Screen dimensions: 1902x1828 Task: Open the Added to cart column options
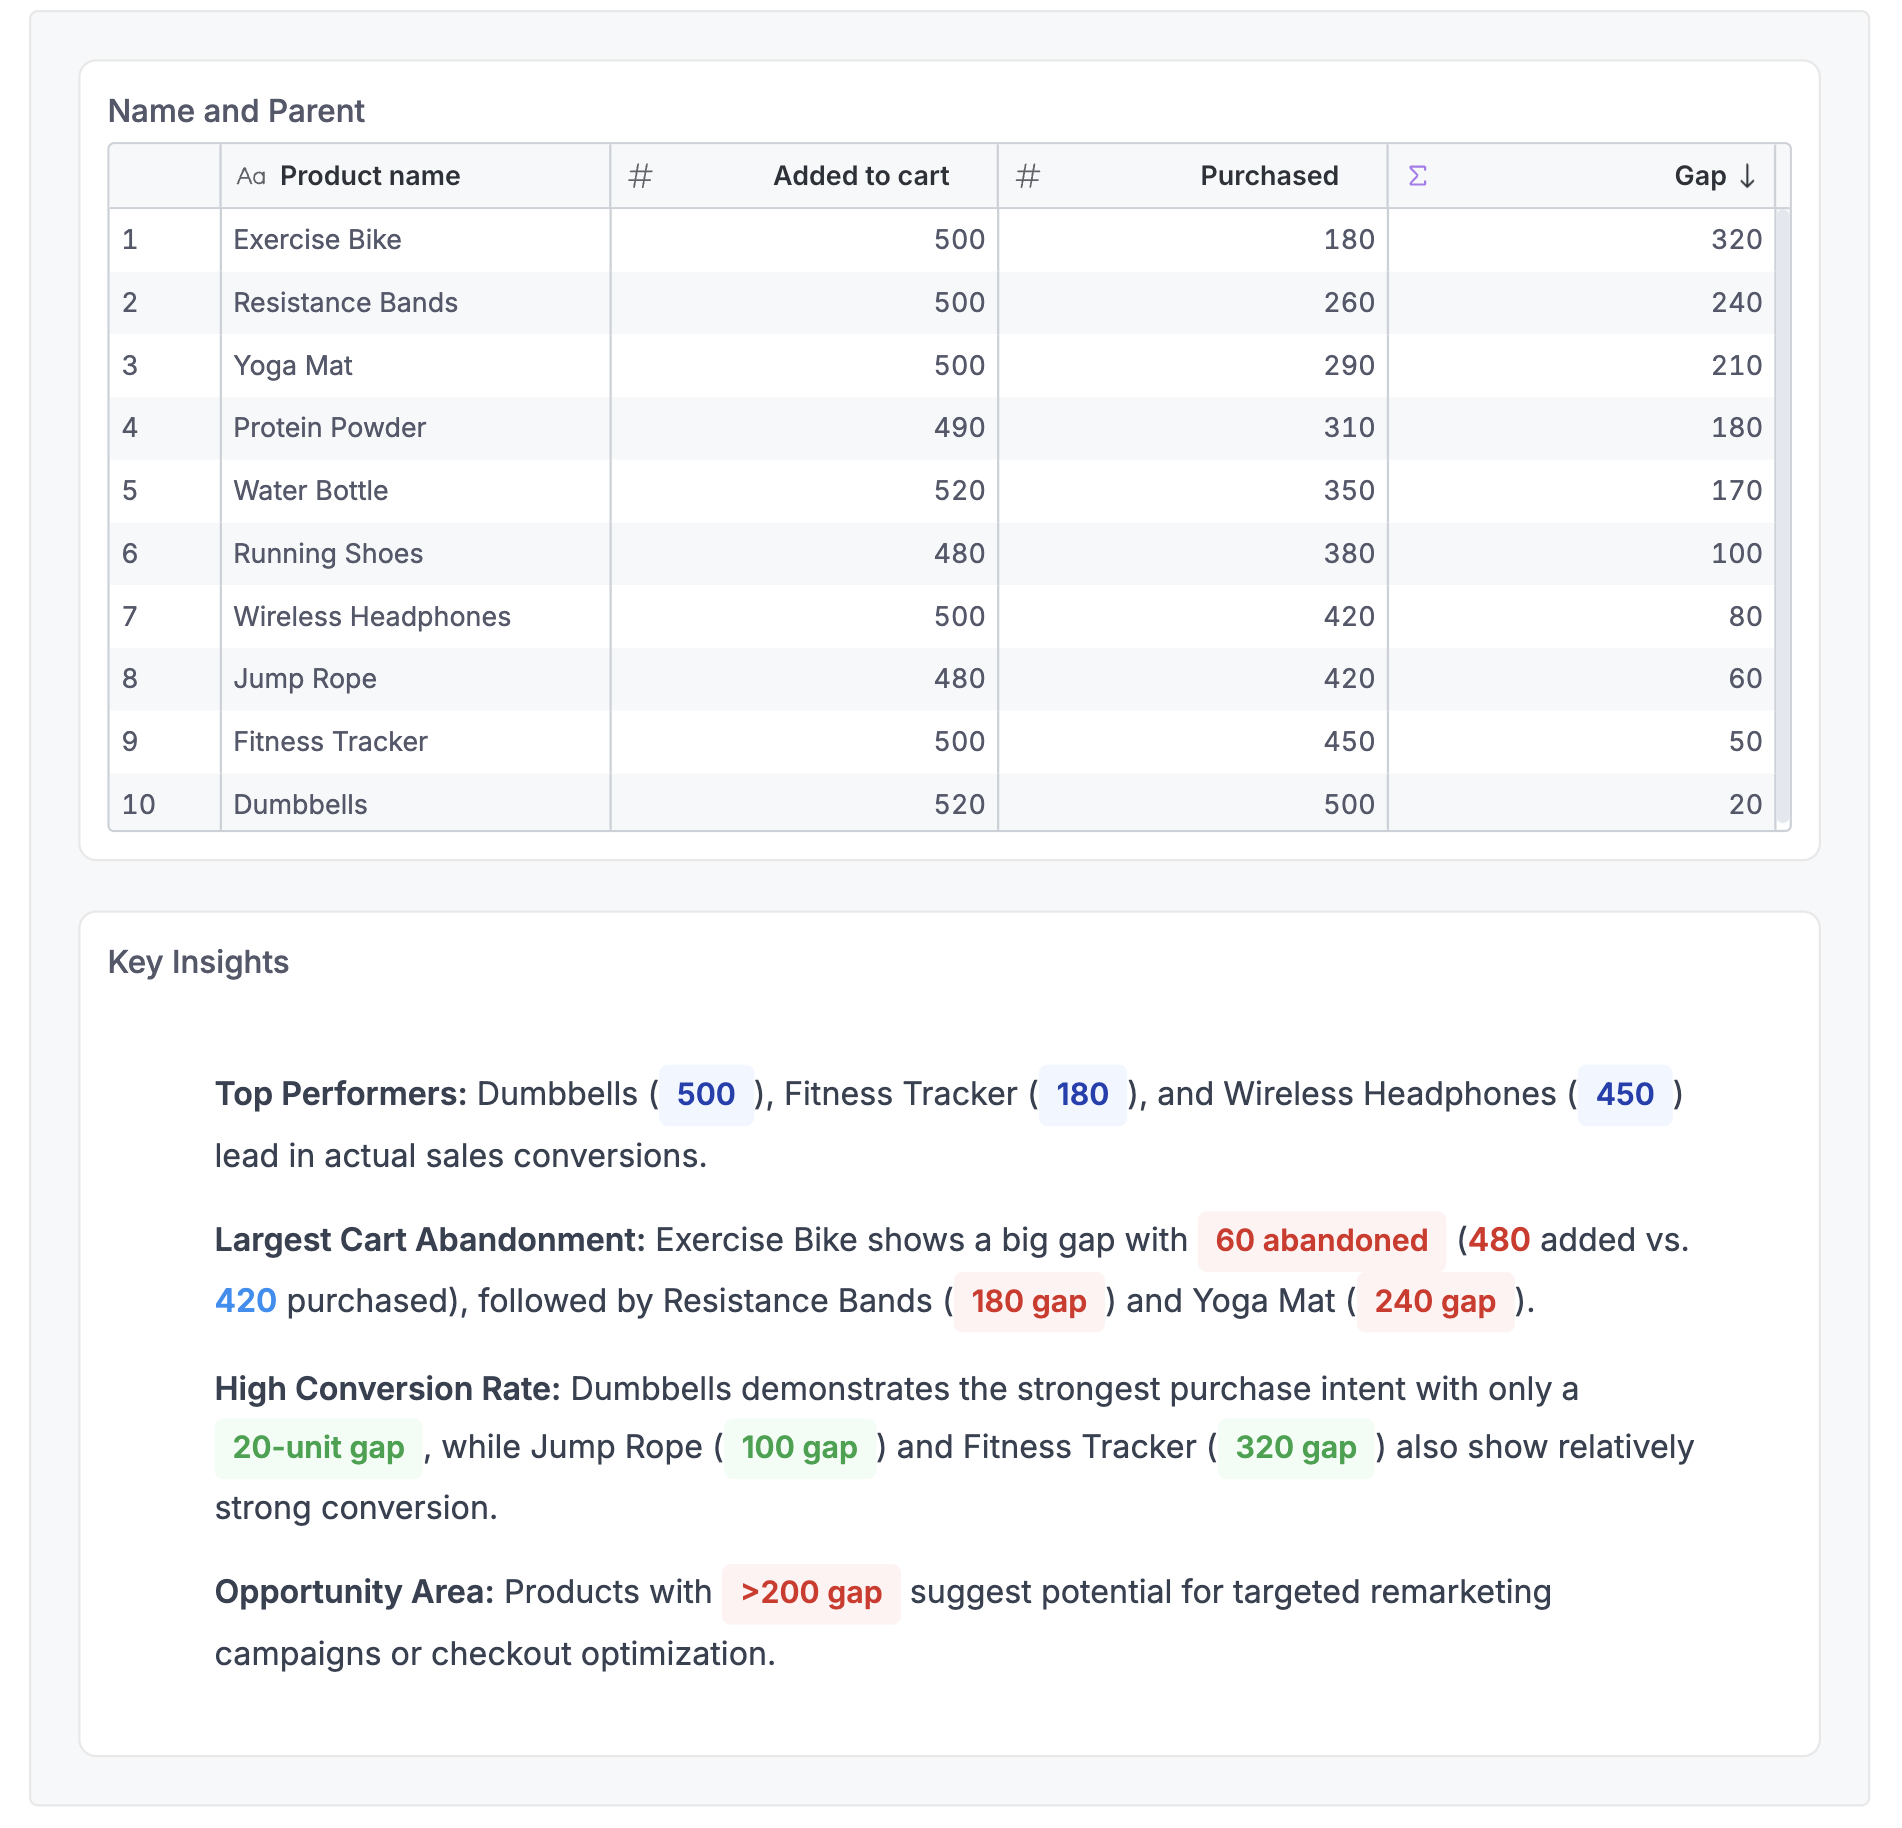861,176
